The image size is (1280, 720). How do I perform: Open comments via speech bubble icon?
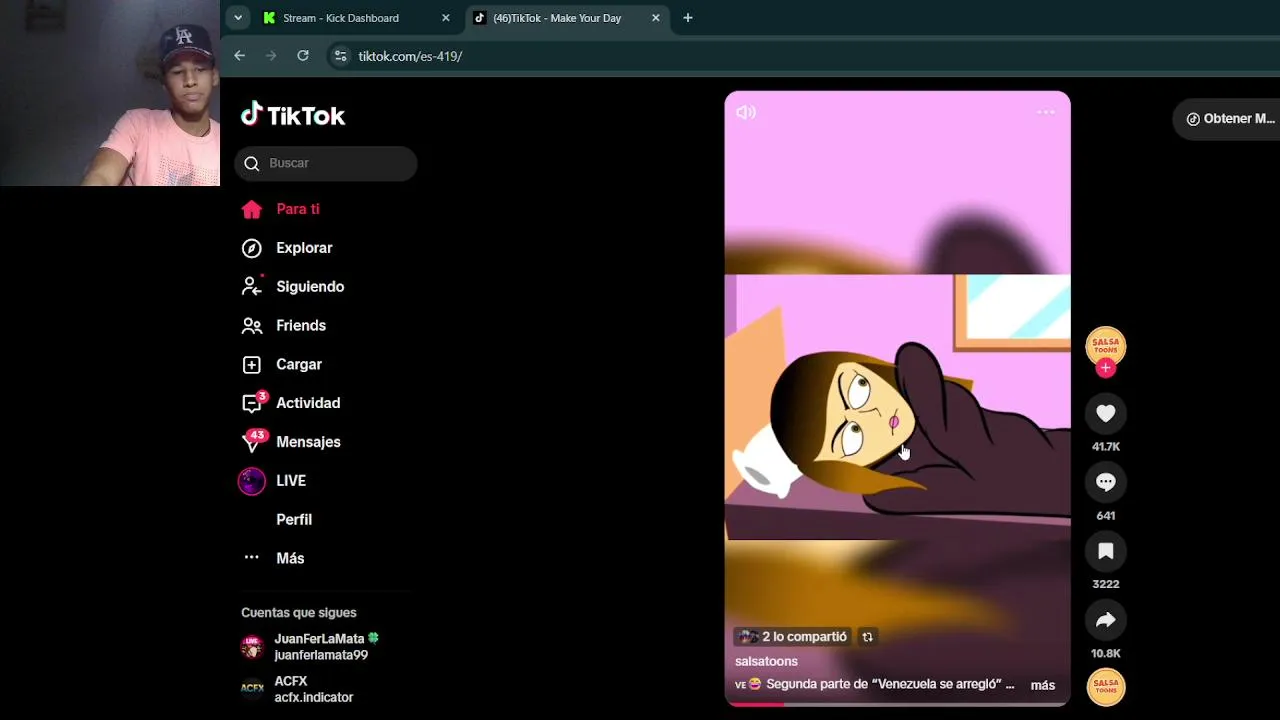pos(1106,482)
